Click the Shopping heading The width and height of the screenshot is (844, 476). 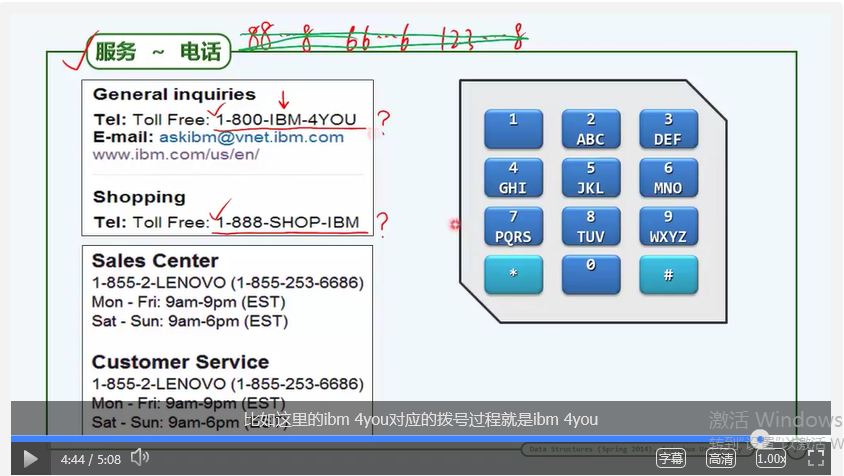pos(139,198)
